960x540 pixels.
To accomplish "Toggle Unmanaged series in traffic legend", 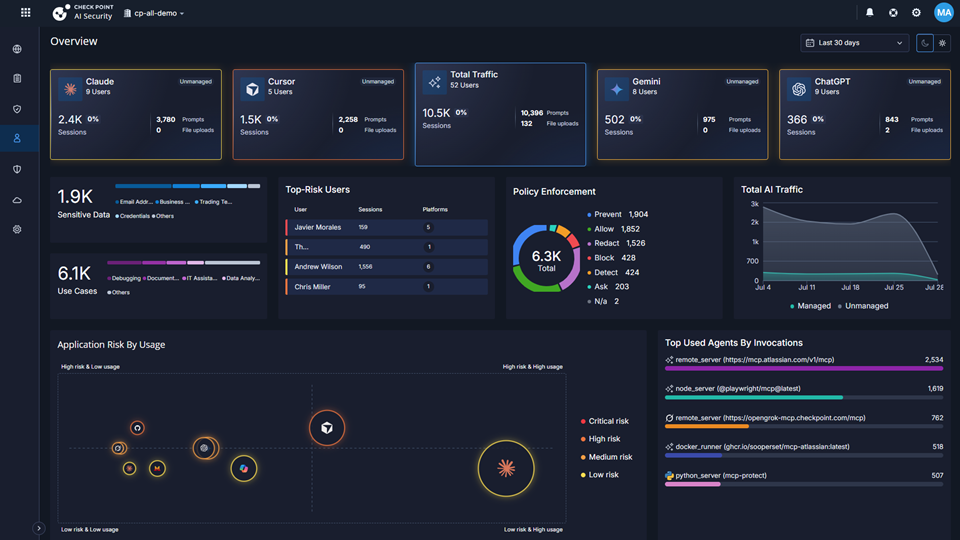I will [x=863, y=306].
